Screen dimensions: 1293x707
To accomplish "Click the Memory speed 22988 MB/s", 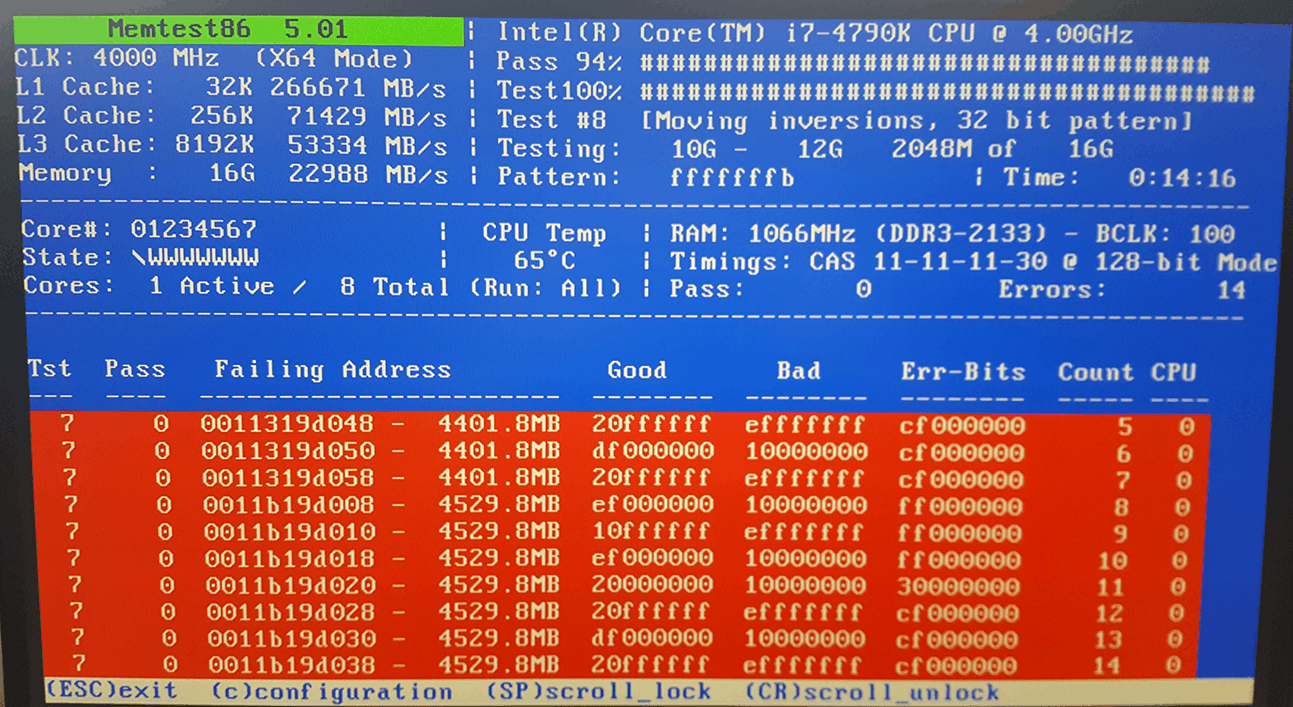I will tap(366, 174).
